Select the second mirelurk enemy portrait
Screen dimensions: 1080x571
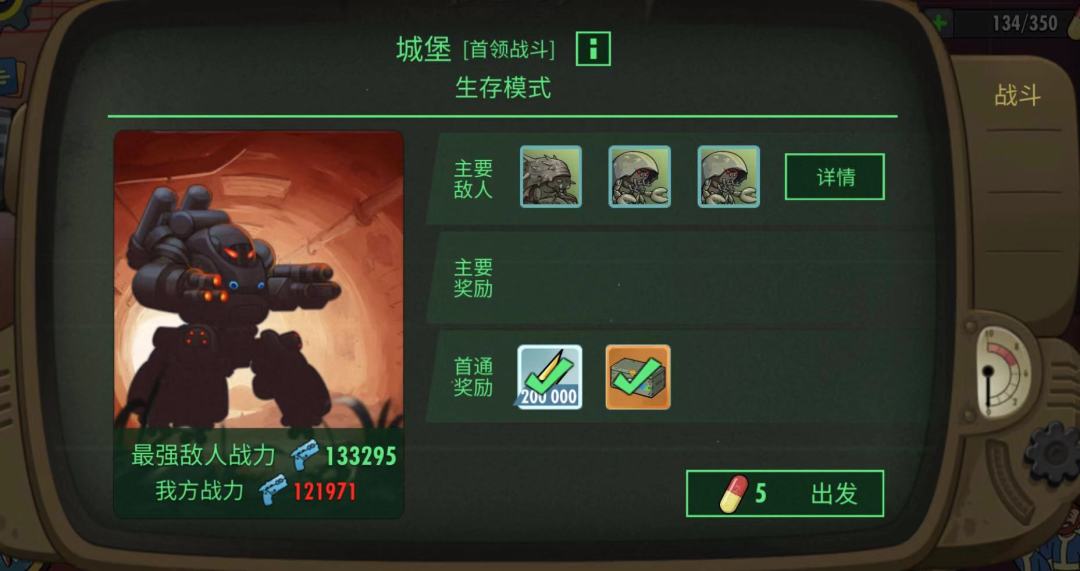[x=639, y=176]
